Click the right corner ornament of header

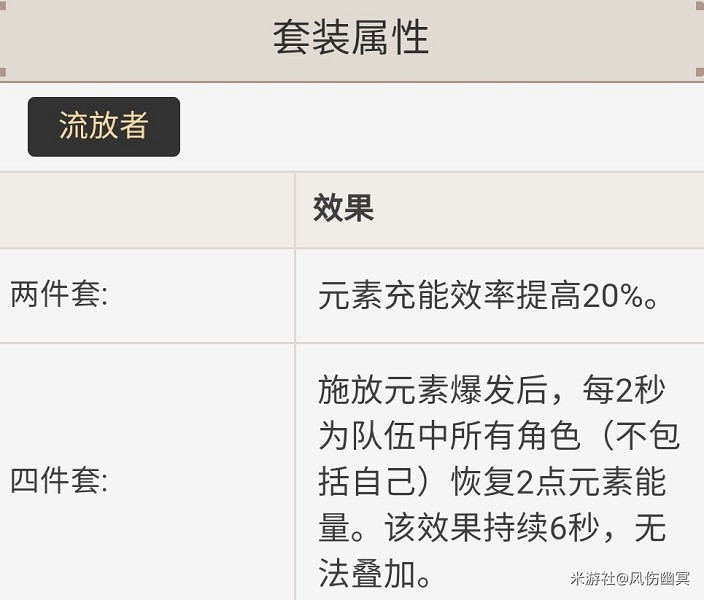700,72
